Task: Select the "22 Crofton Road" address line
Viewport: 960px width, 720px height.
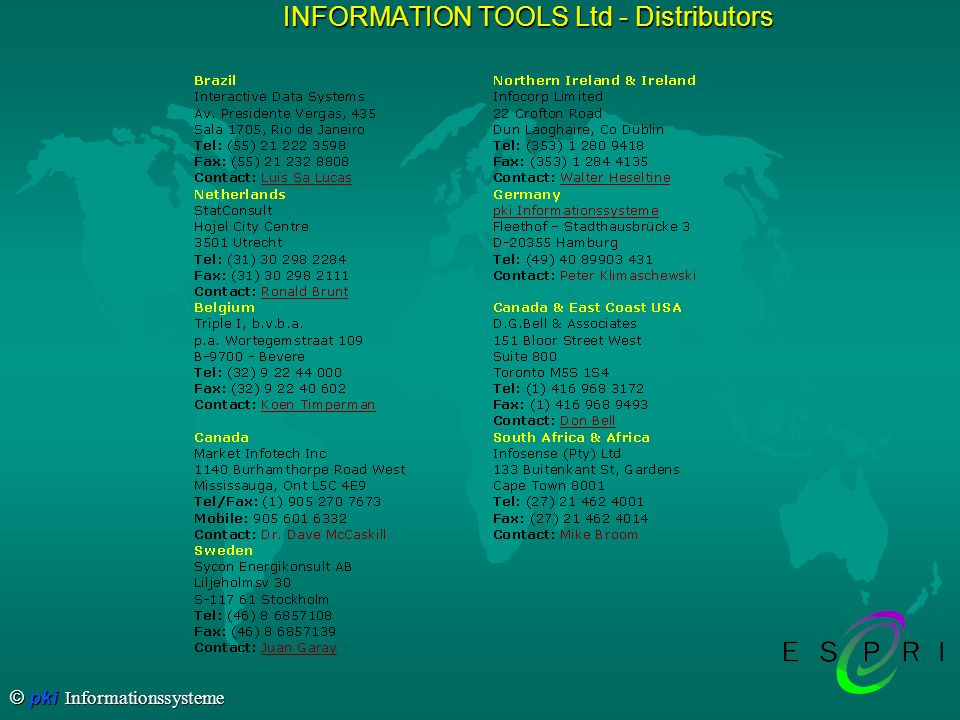Action: [x=547, y=113]
